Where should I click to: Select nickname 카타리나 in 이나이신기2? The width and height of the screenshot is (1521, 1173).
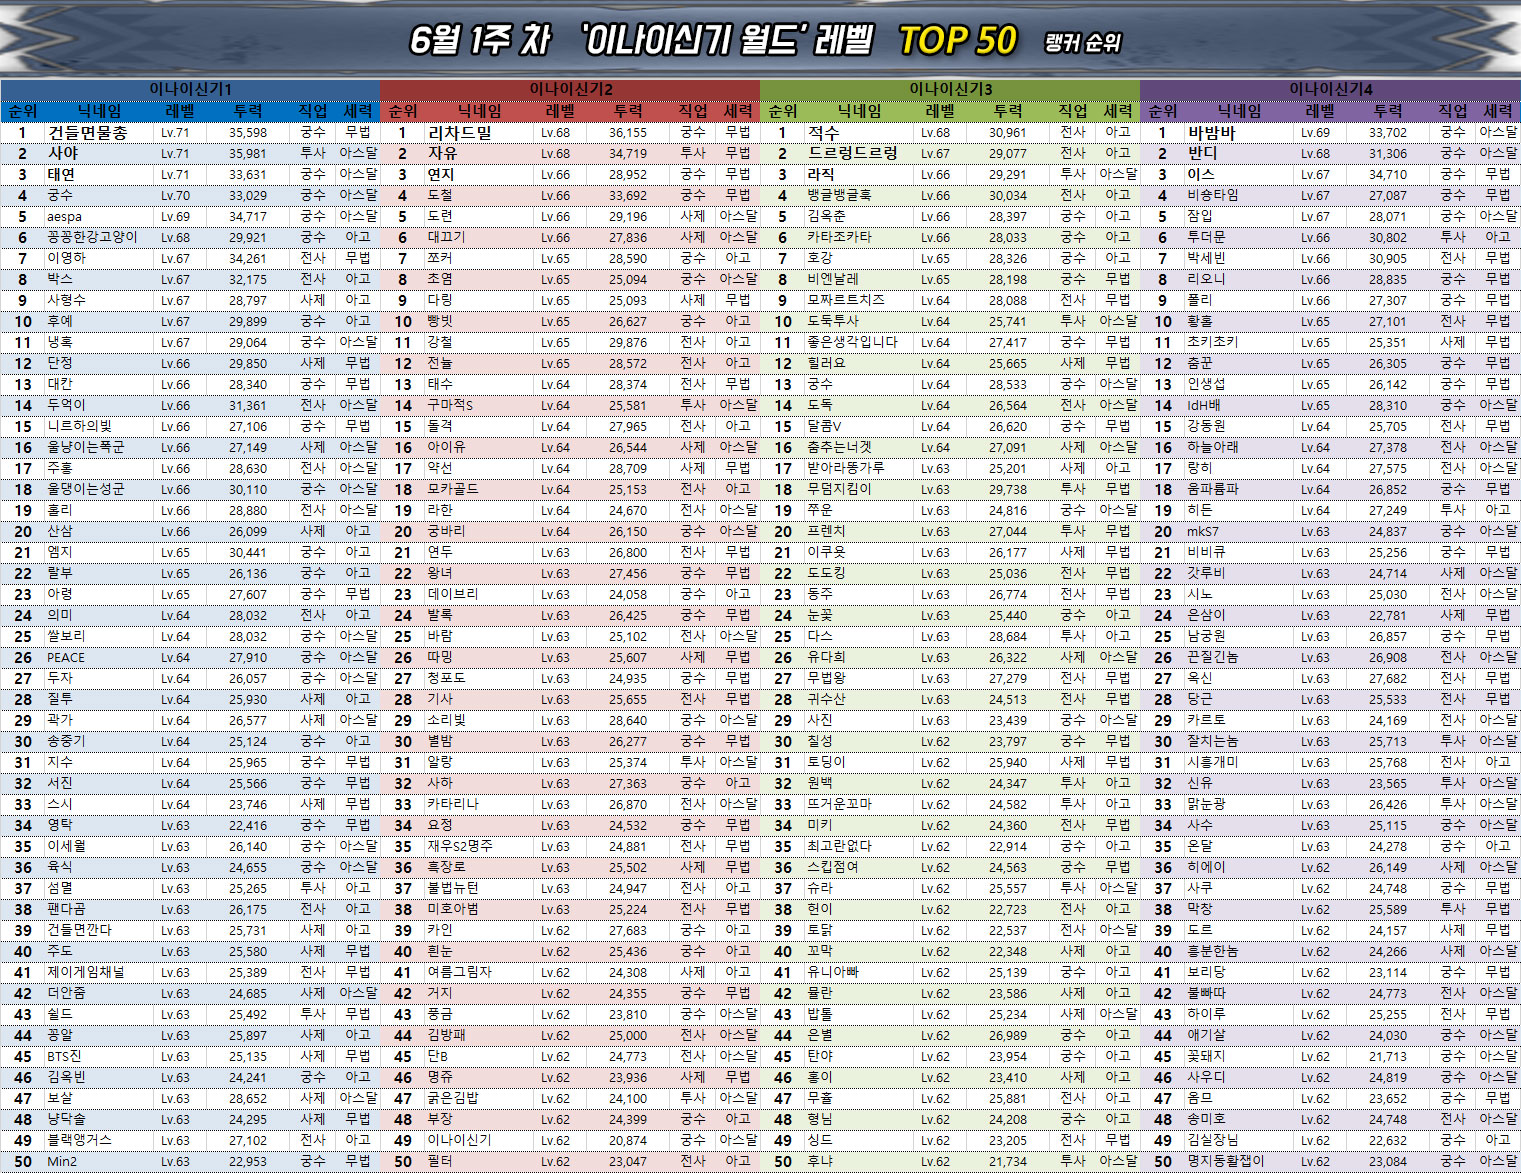click(453, 805)
